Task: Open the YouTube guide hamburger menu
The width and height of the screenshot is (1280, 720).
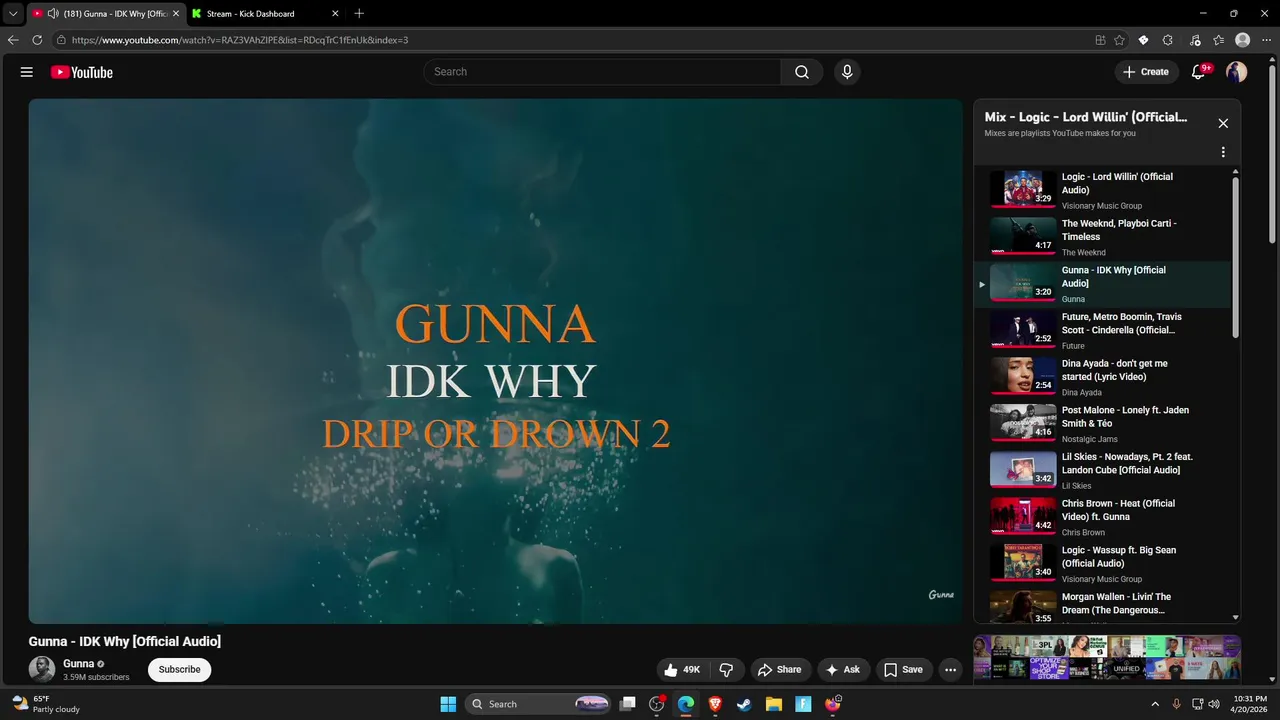Action: [27, 72]
